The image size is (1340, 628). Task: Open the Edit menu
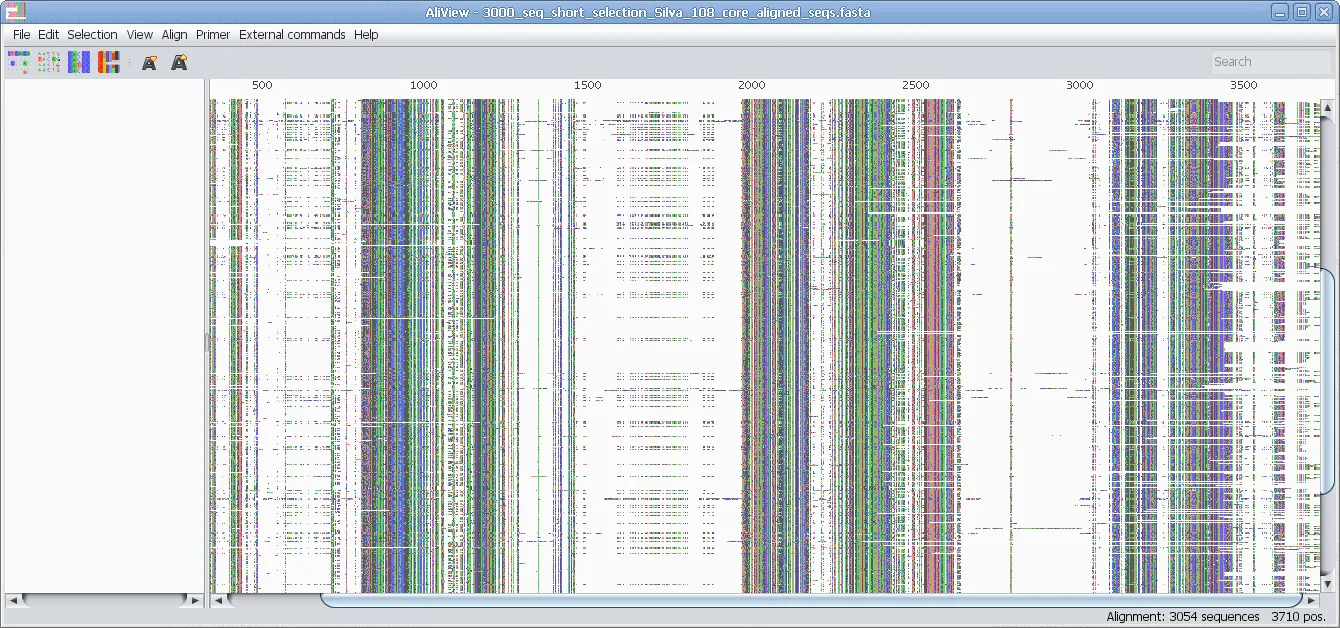tap(48, 34)
